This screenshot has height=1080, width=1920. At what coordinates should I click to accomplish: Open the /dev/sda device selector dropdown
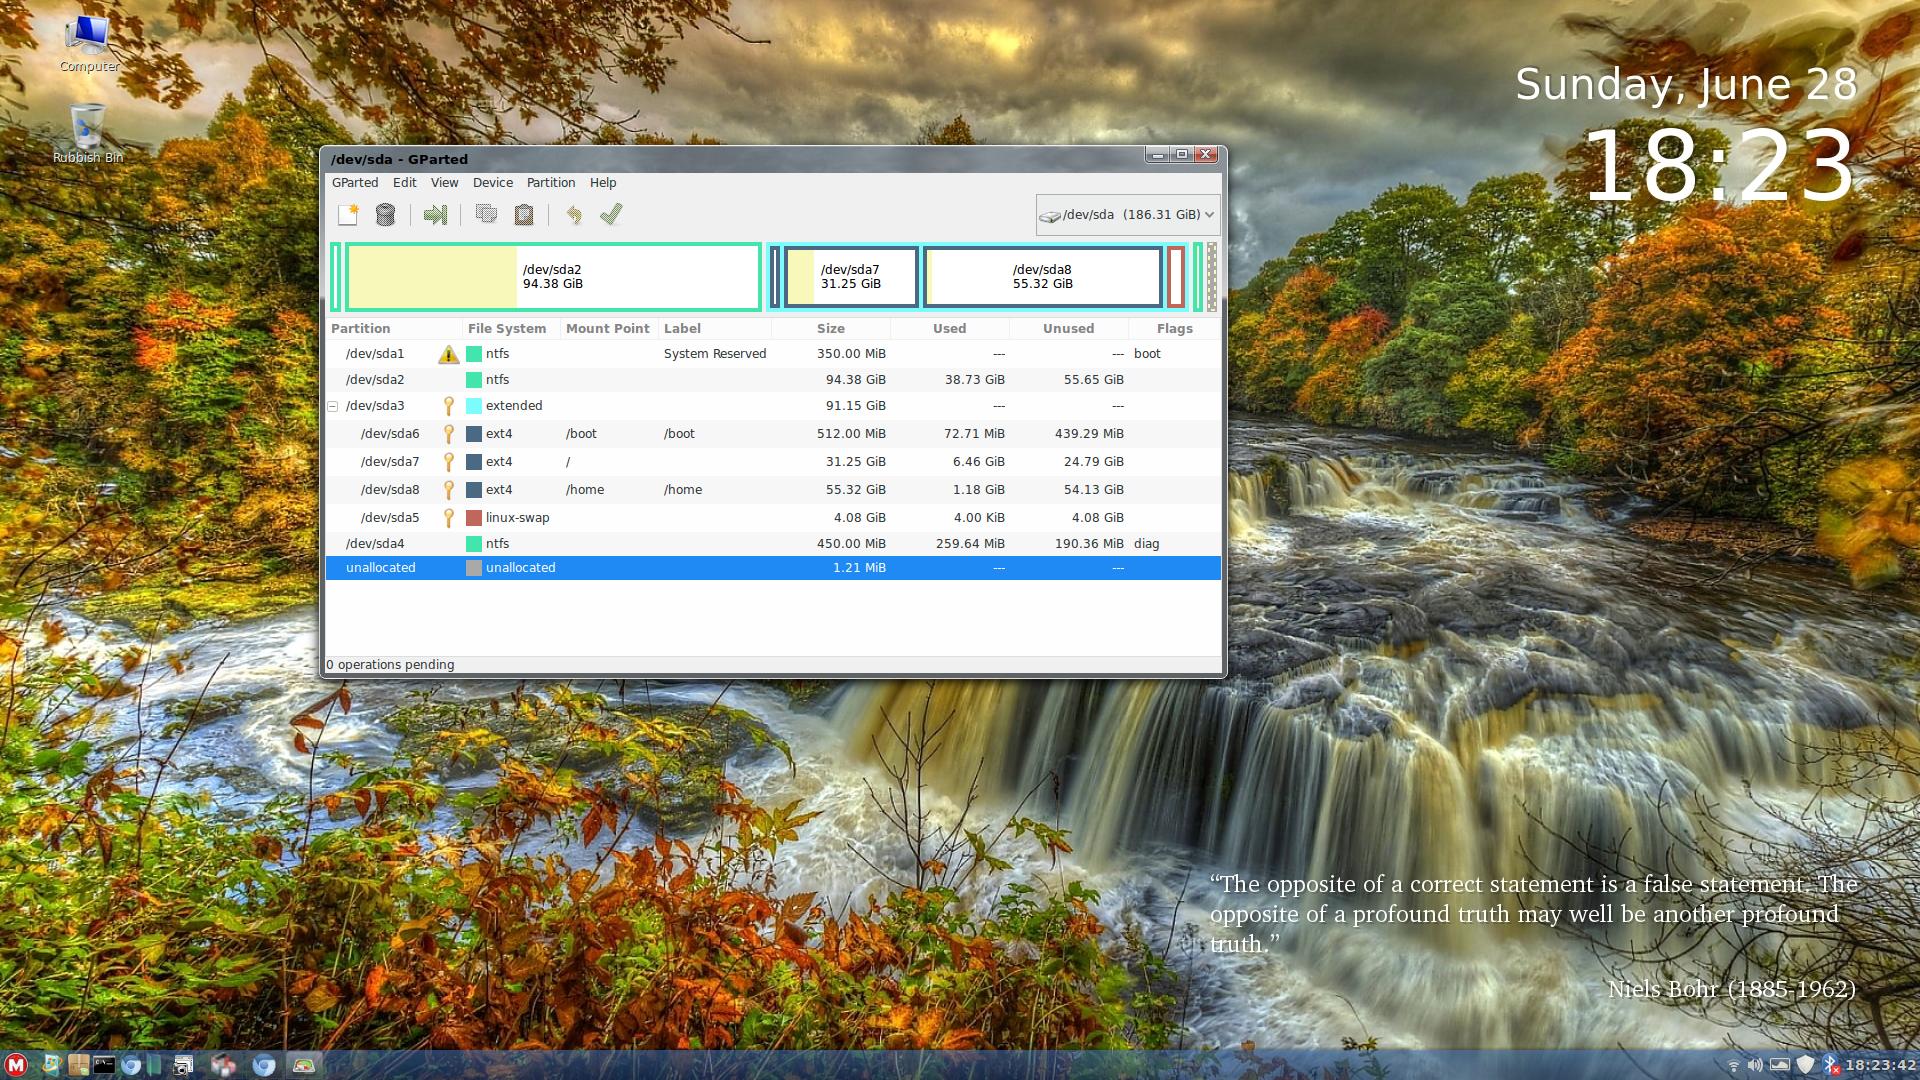pyautogui.click(x=1128, y=215)
